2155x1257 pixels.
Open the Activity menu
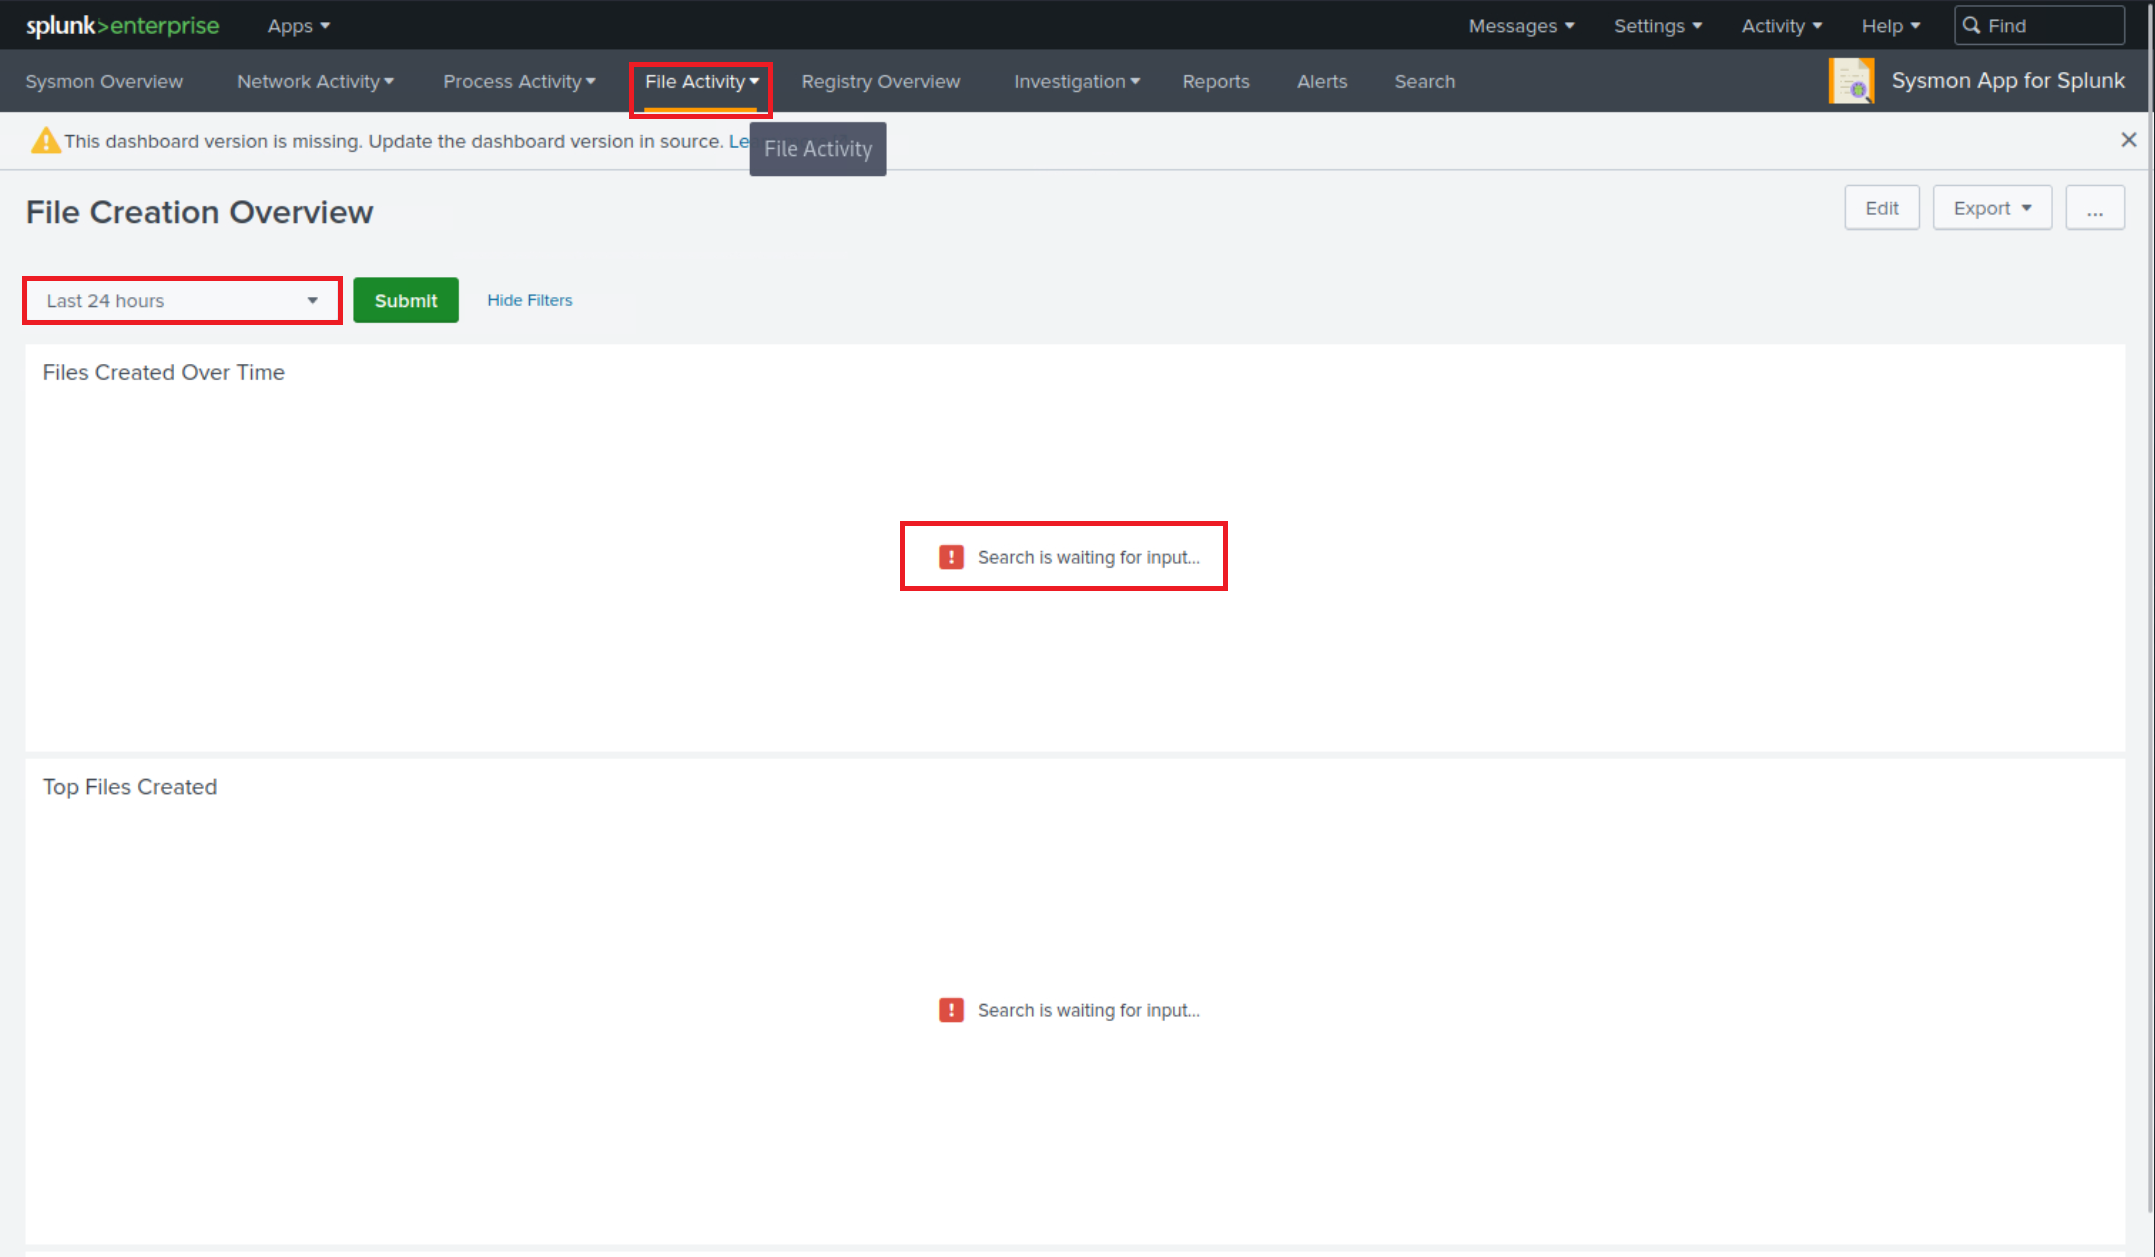pos(1780,25)
